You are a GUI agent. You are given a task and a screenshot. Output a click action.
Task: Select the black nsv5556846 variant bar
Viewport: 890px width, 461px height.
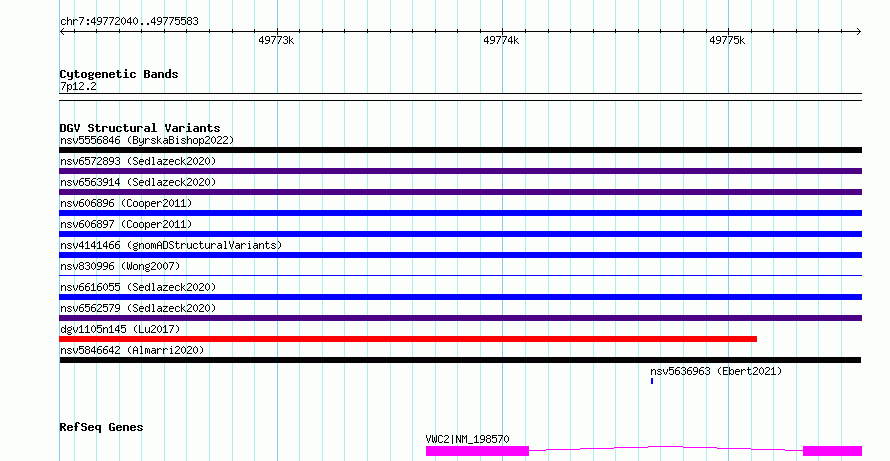pos(460,150)
